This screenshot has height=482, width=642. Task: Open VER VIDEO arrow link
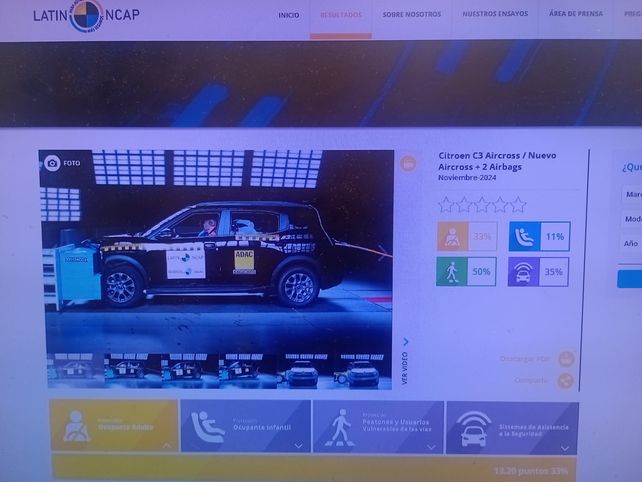coord(405,362)
